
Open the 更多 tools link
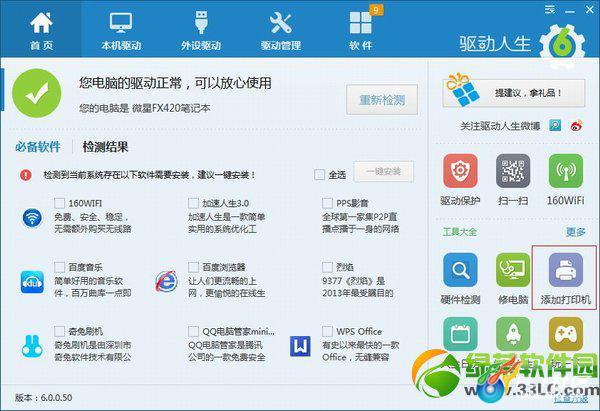(x=576, y=232)
